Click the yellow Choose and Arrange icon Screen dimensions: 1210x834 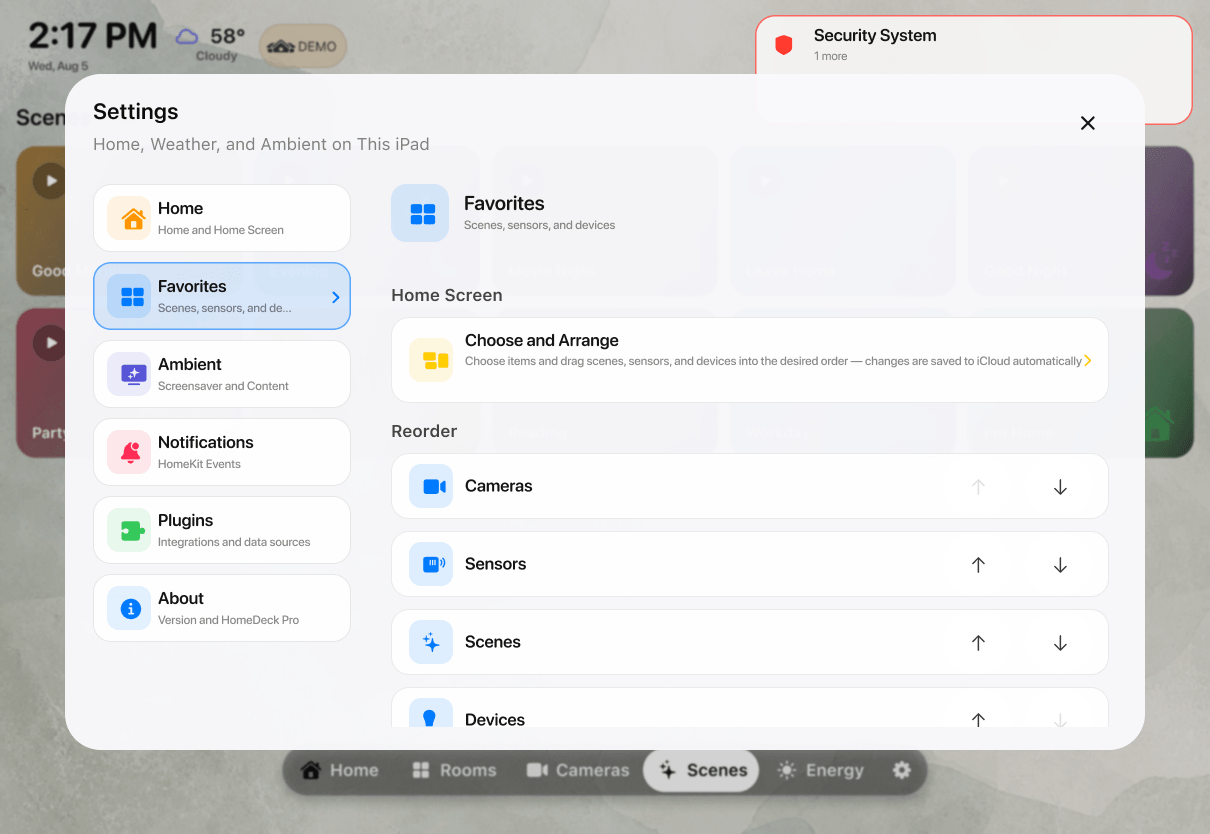tap(431, 360)
